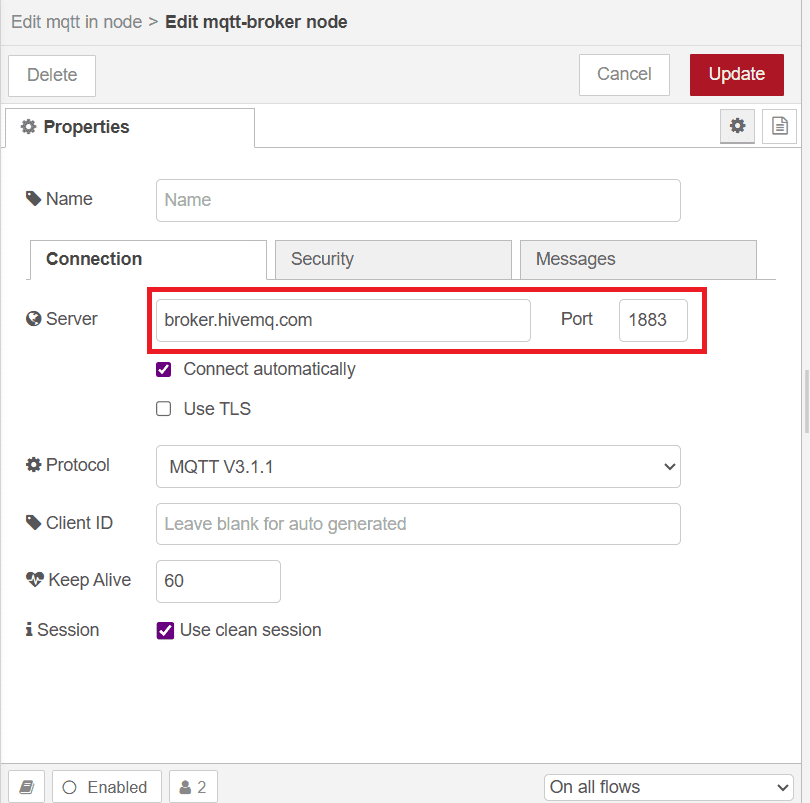Click the cog icon beside Protocol
This screenshot has height=803, width=810.
[33, 464]
